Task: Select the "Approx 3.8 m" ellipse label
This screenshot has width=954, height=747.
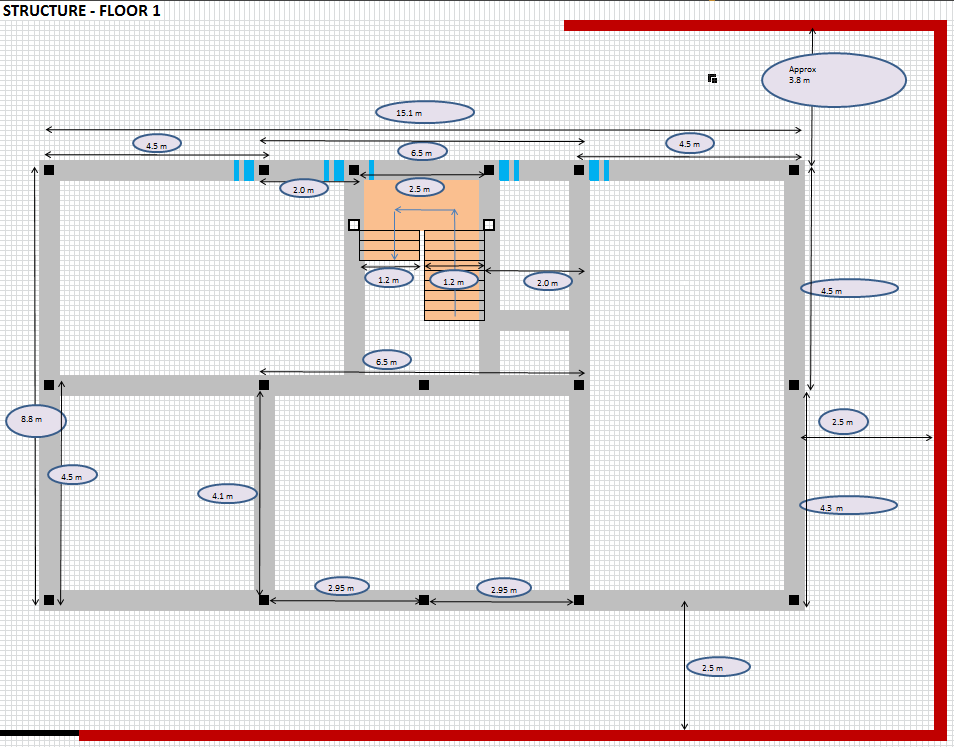Action: point(834,80)
